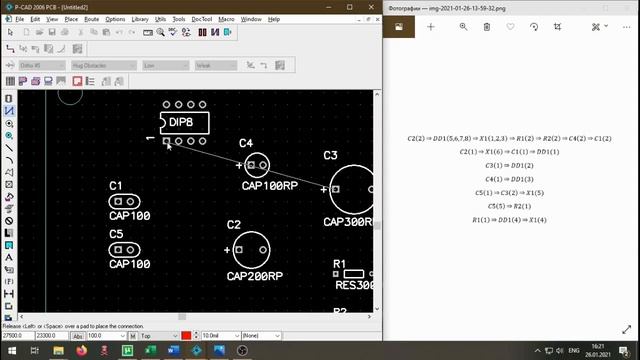Open Firefox from the taskbar

[81, 351]
